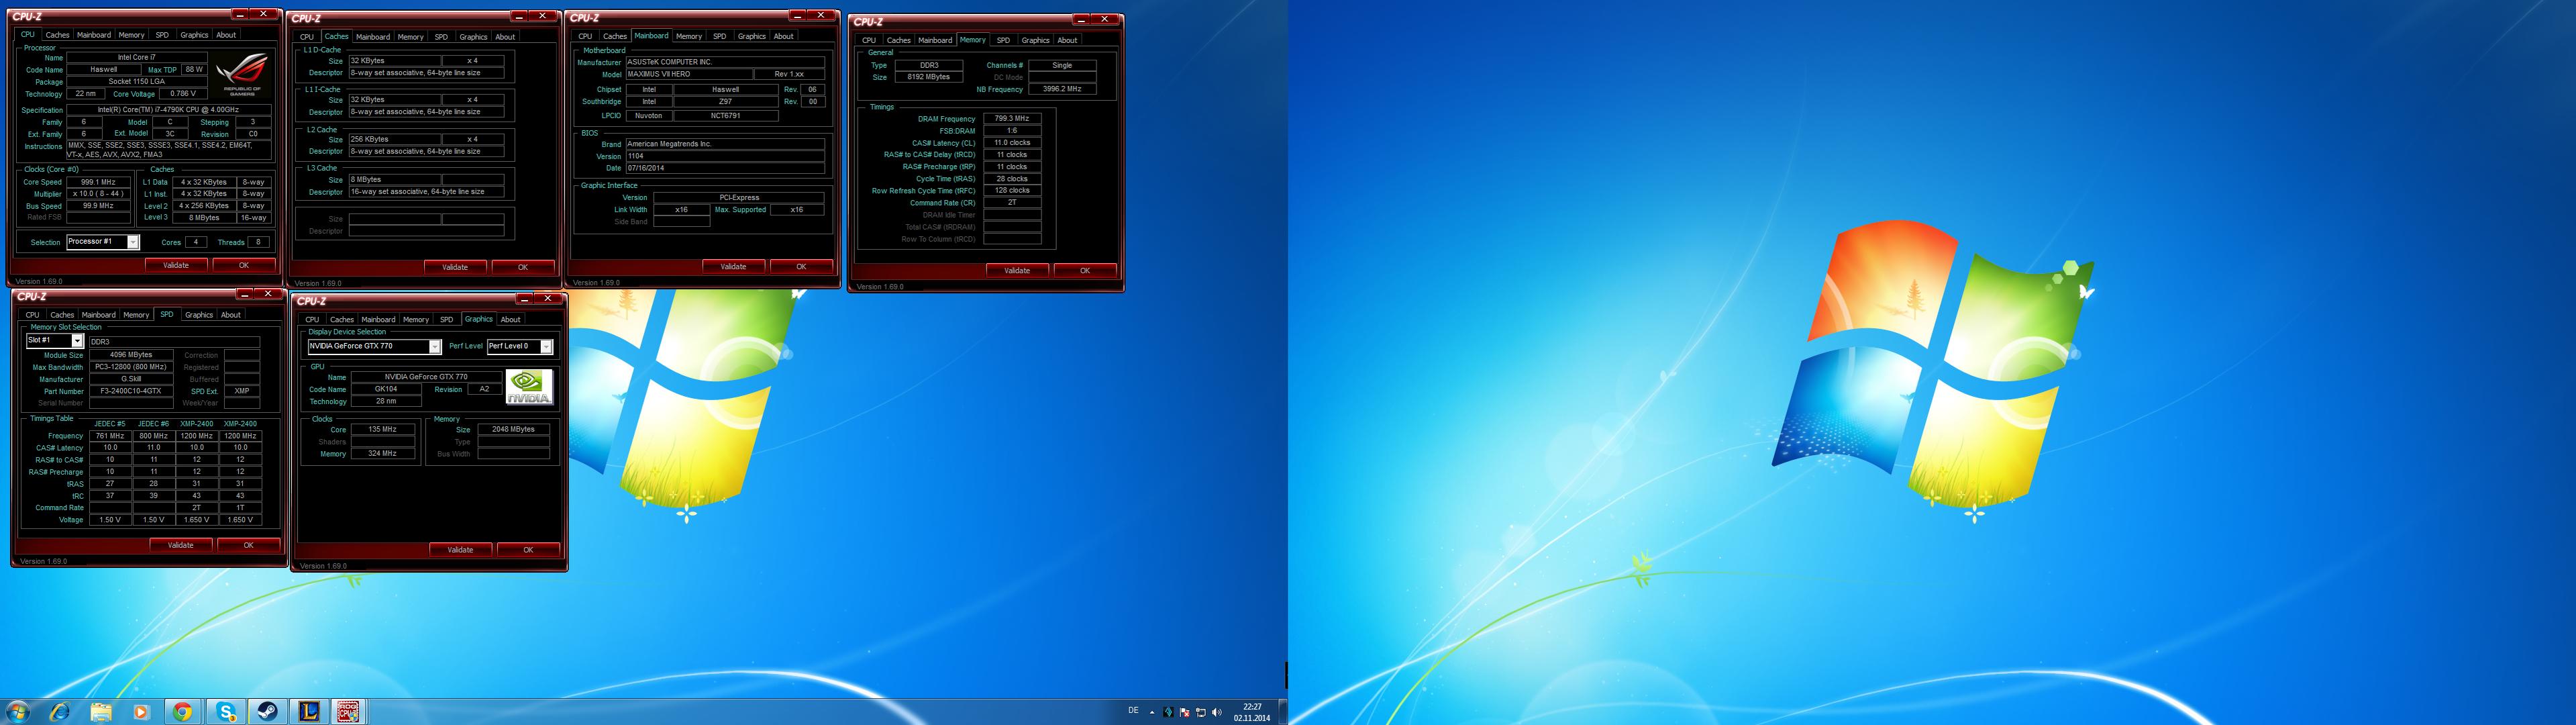
Task: Switch to Skype in taskbar
Action: (226, 711)
